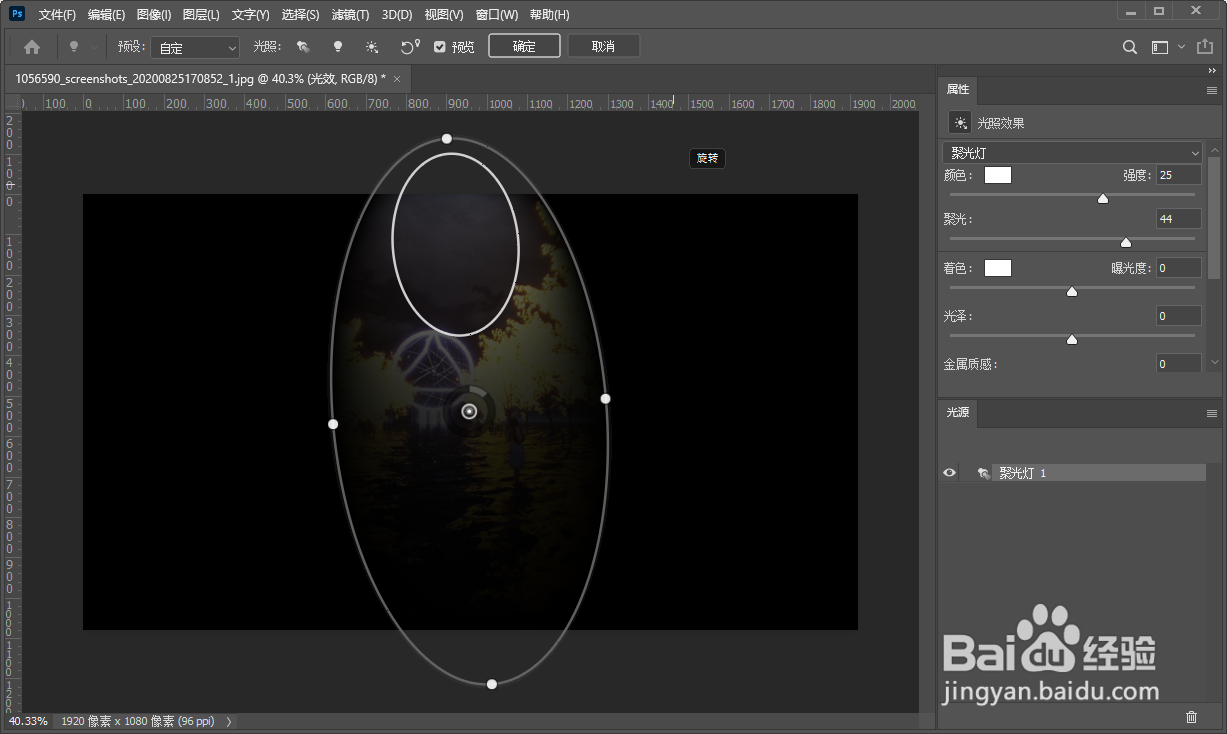The height and width of the screenshot is (734, 1227).
Task: Open the search magnifier icon
Action: (x=1130, y=47)
